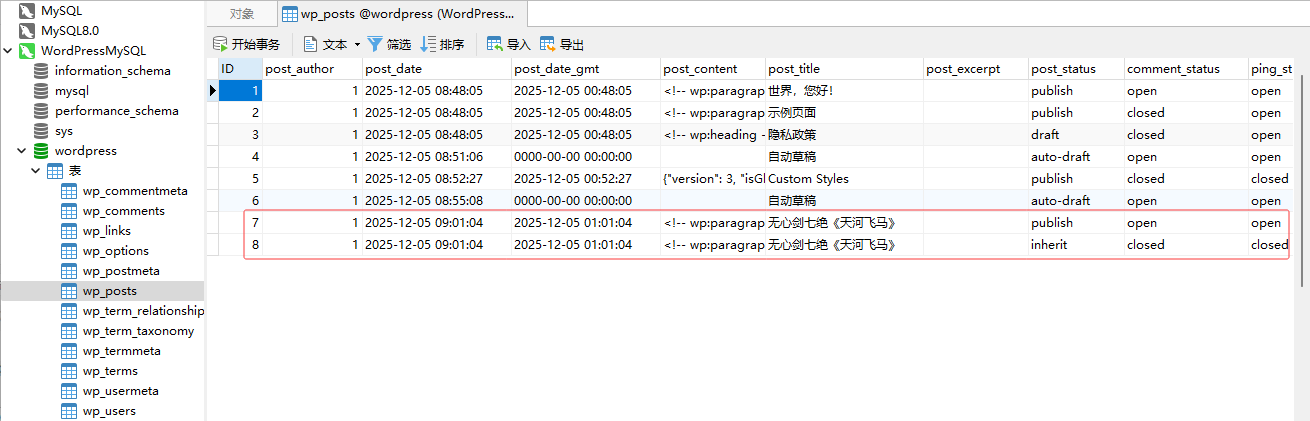Click the wp_options table icon
This screenshot has width=1310, height=421.
pos(69,250)
